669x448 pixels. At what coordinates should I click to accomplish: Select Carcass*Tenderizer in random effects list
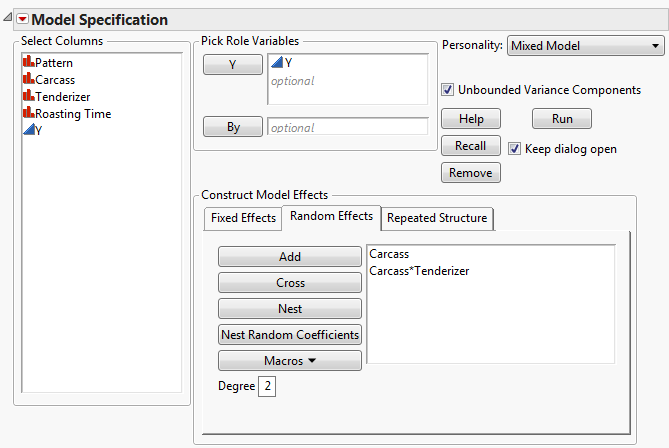pyautogui.click(x=419, y=271)
